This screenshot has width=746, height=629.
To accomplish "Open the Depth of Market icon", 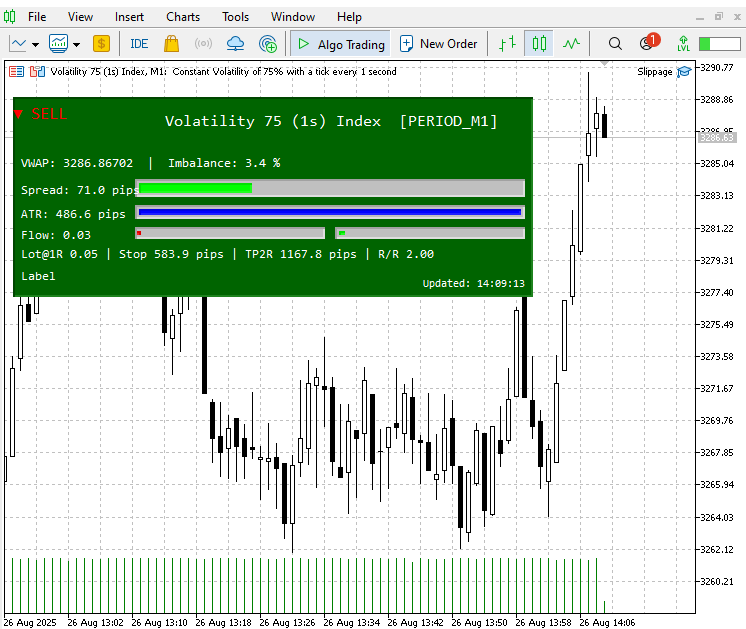I will pyautogui.click(x=37, y=71).
